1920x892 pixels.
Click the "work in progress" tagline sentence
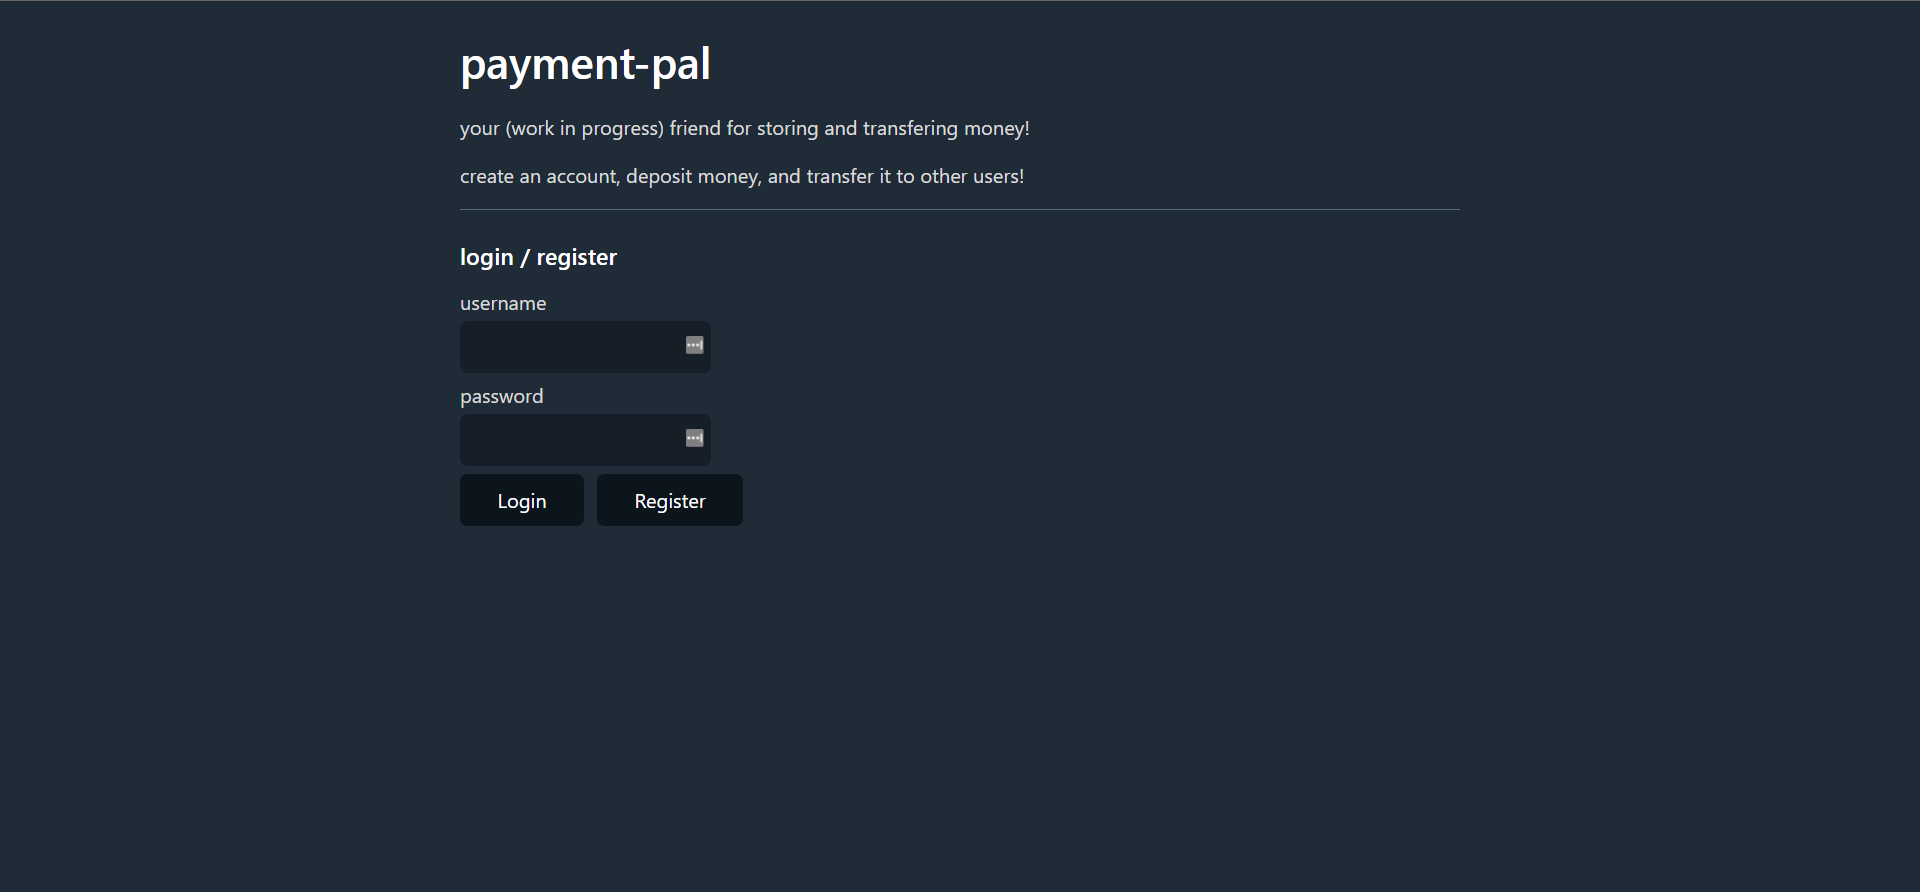click(745, 128)
